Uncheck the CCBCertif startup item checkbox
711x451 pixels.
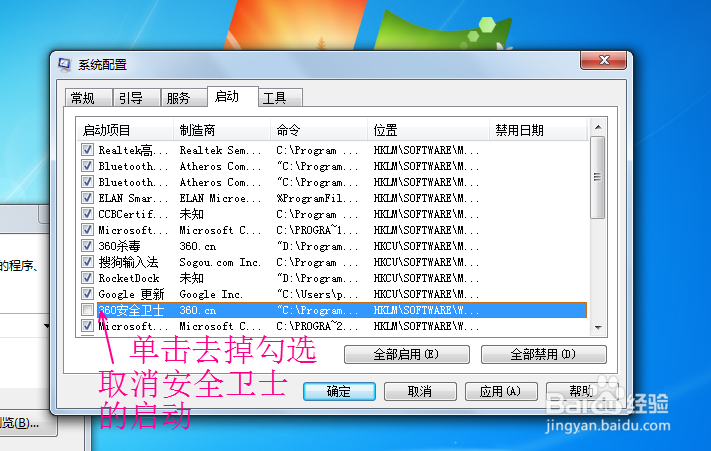[x=87, y=213]
